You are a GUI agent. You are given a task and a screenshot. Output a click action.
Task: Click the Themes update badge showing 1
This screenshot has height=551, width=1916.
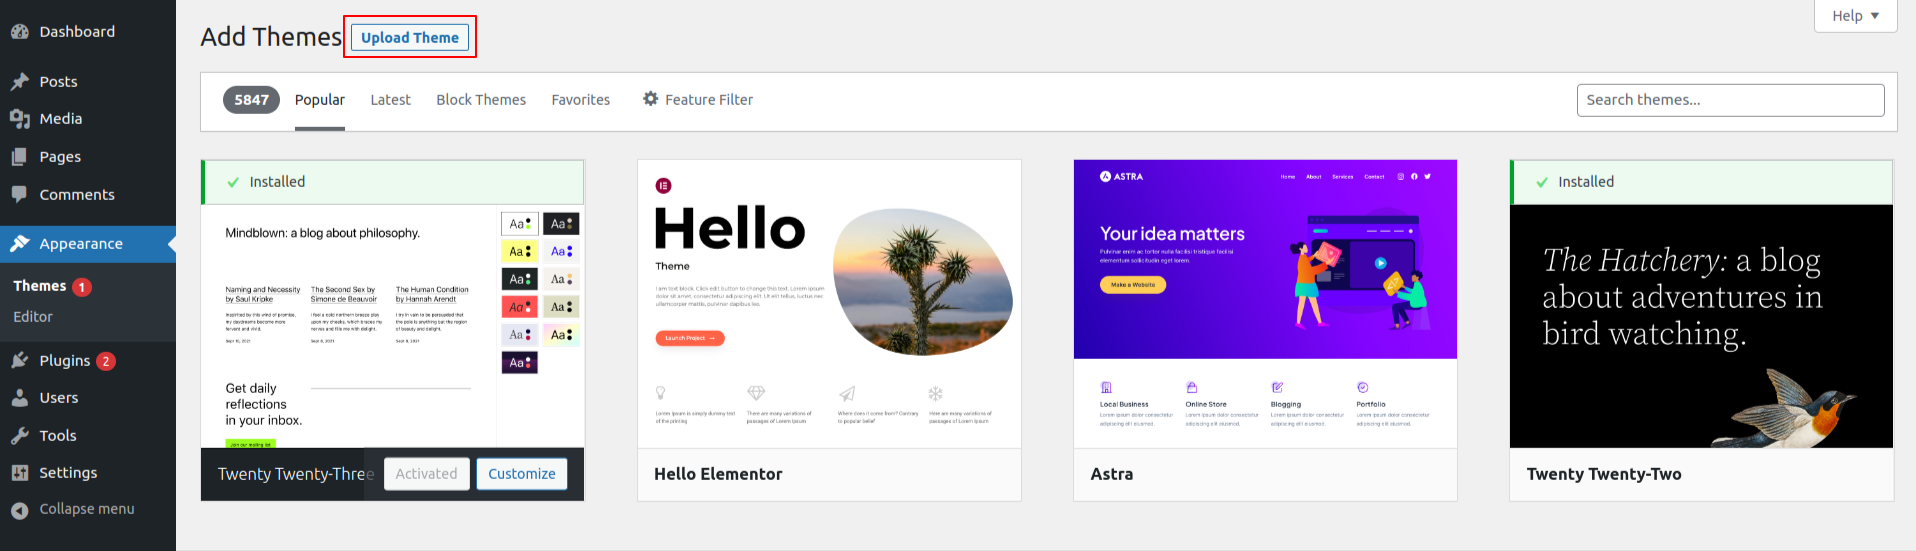82,287
